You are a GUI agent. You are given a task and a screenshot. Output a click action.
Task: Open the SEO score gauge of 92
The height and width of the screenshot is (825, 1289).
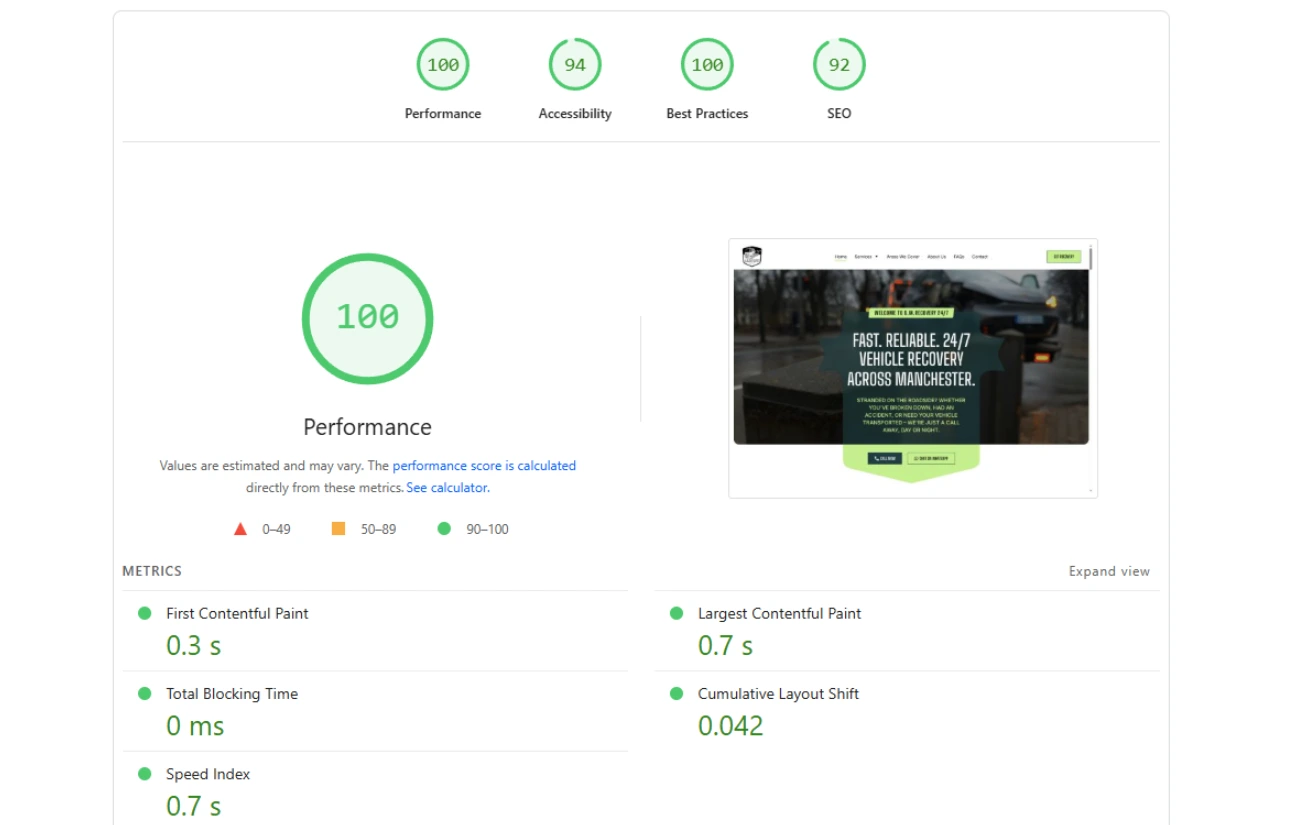(x=839, y=65)
